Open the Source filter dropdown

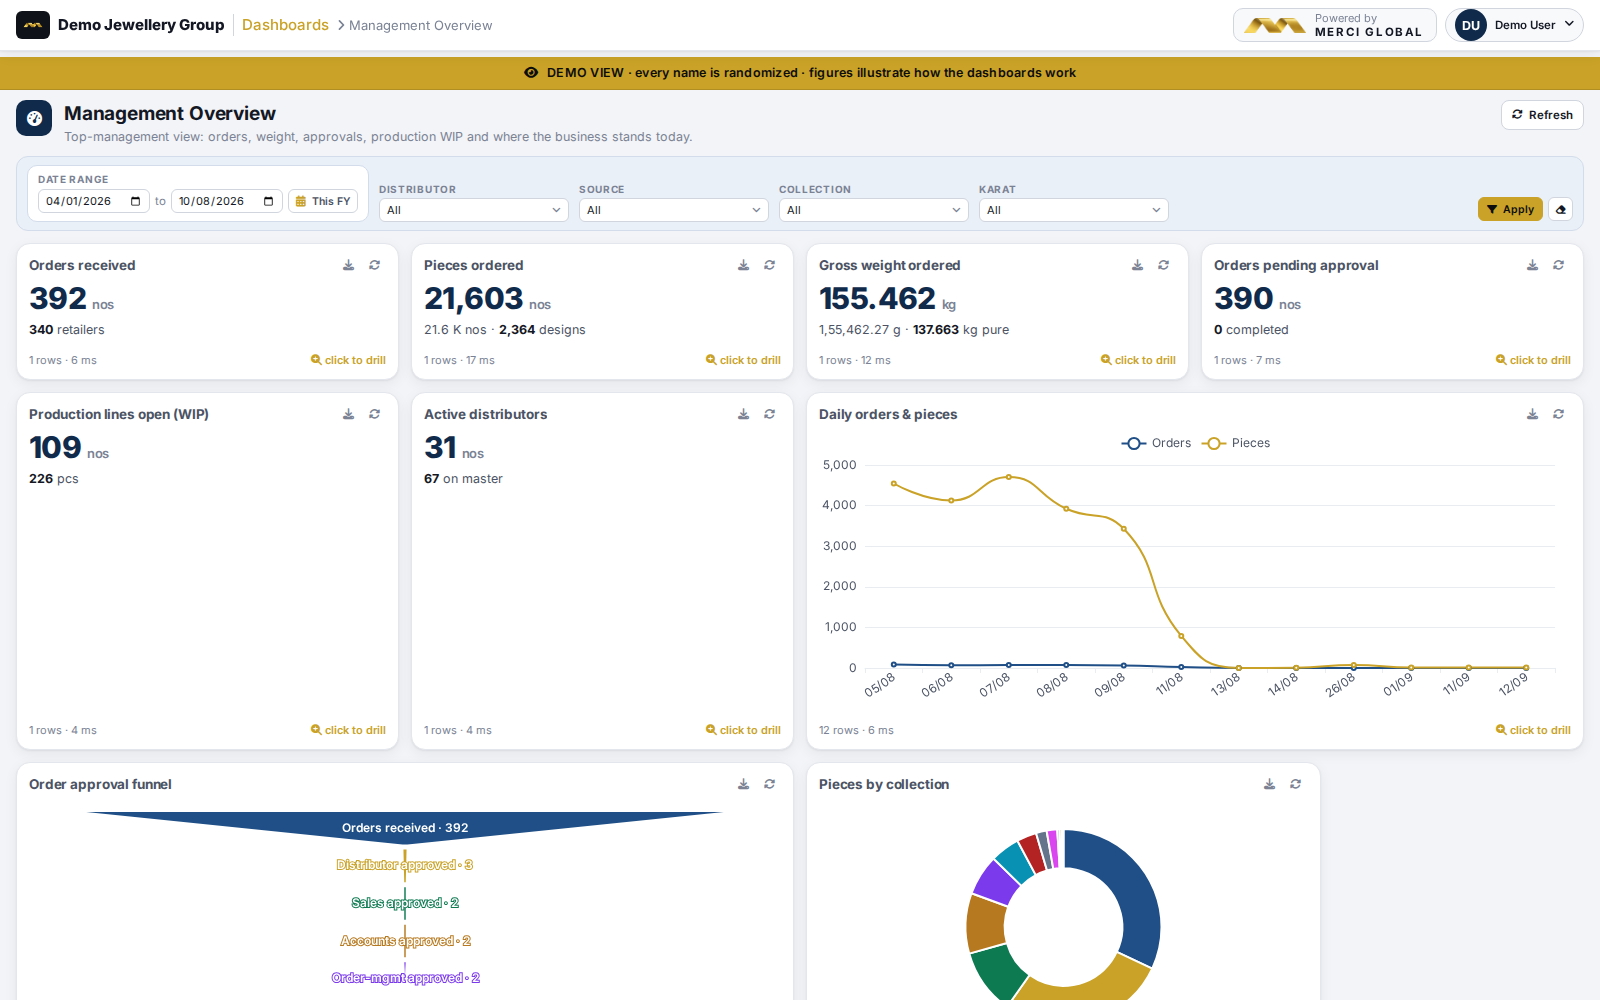click(674, 210)
